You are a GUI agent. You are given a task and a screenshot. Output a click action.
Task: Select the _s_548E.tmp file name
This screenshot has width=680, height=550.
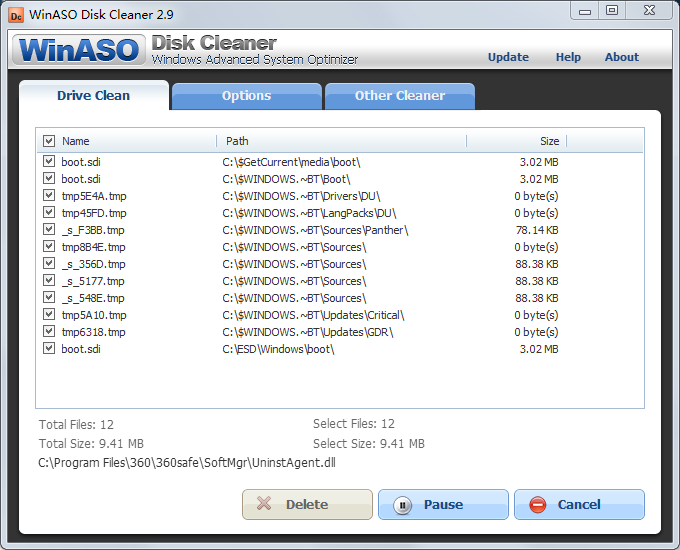point(93,298)
